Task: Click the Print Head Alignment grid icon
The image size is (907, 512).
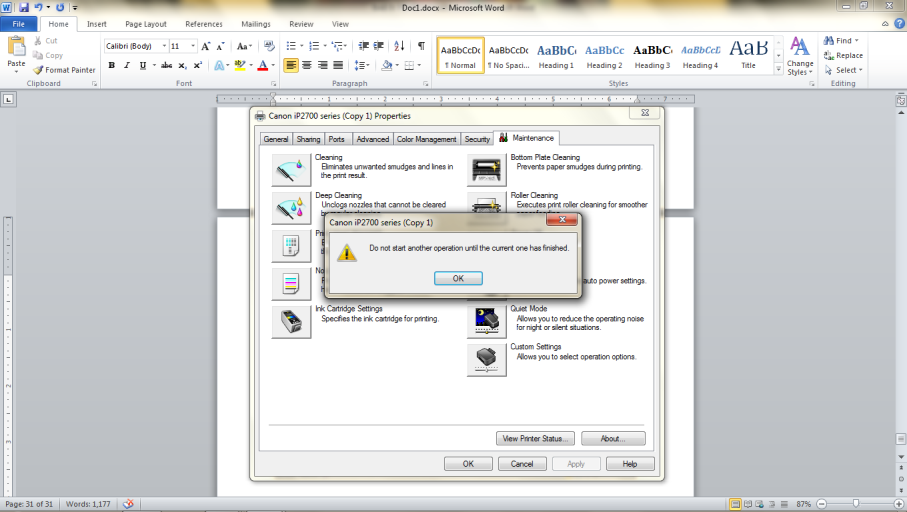Action: coord(292,246)
